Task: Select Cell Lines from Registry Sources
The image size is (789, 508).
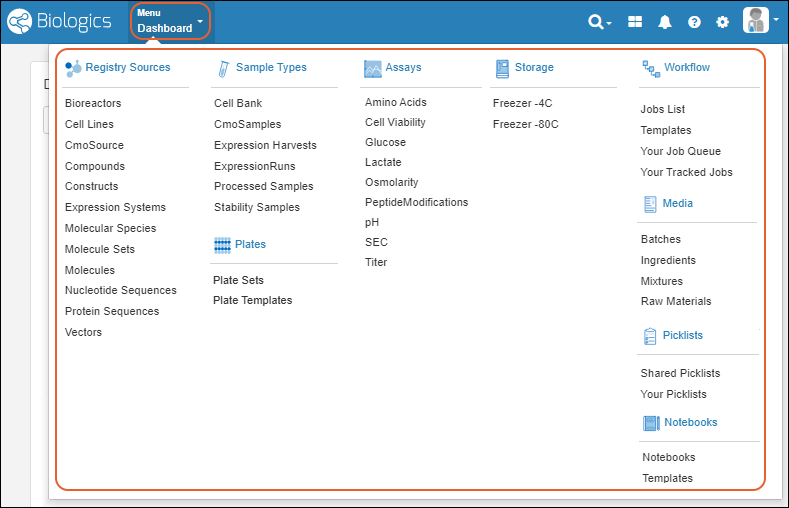Action: pos(89,124)
